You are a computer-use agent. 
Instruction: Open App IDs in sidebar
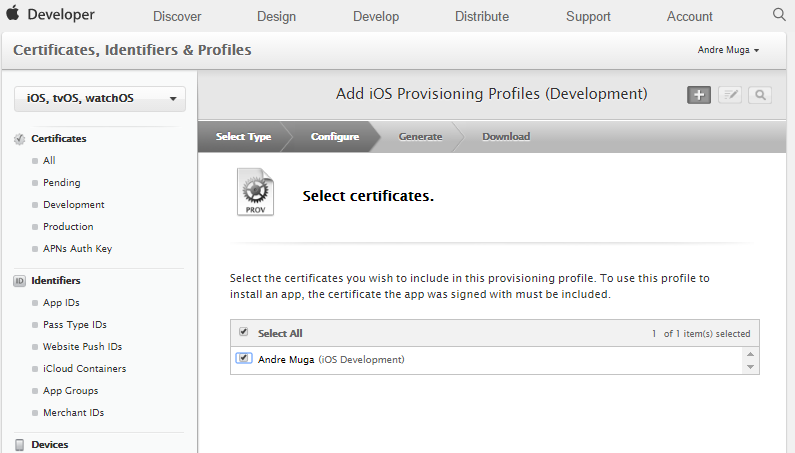[x=61, y=303]
